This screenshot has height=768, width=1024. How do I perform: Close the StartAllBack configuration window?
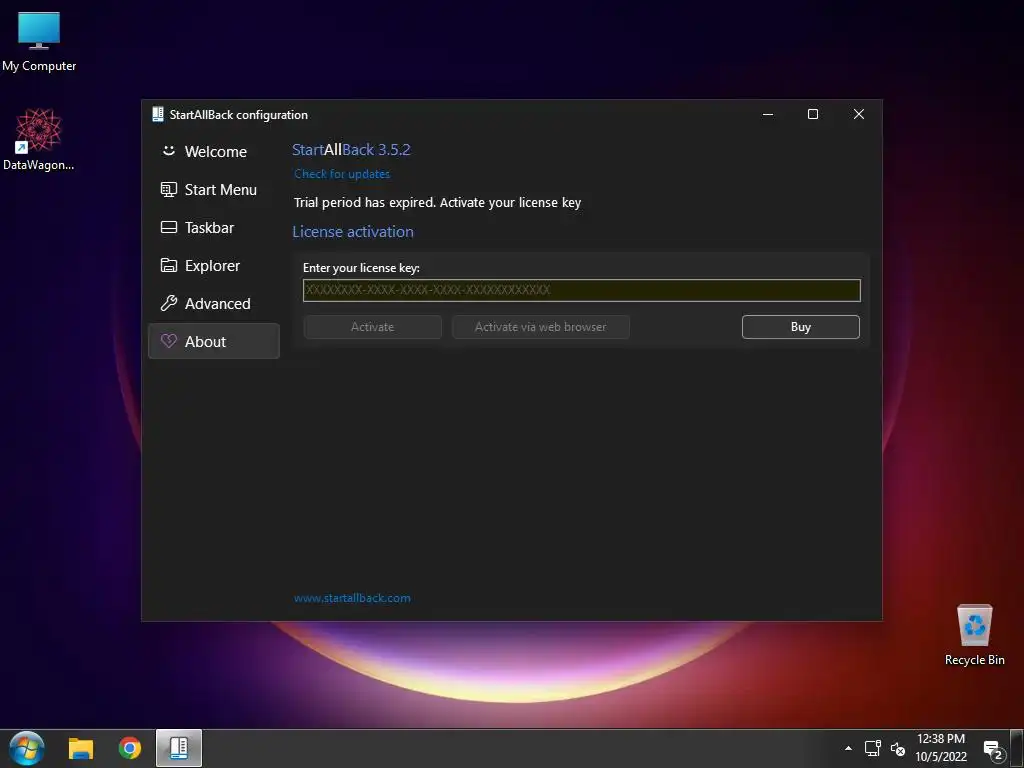(859, 114)
